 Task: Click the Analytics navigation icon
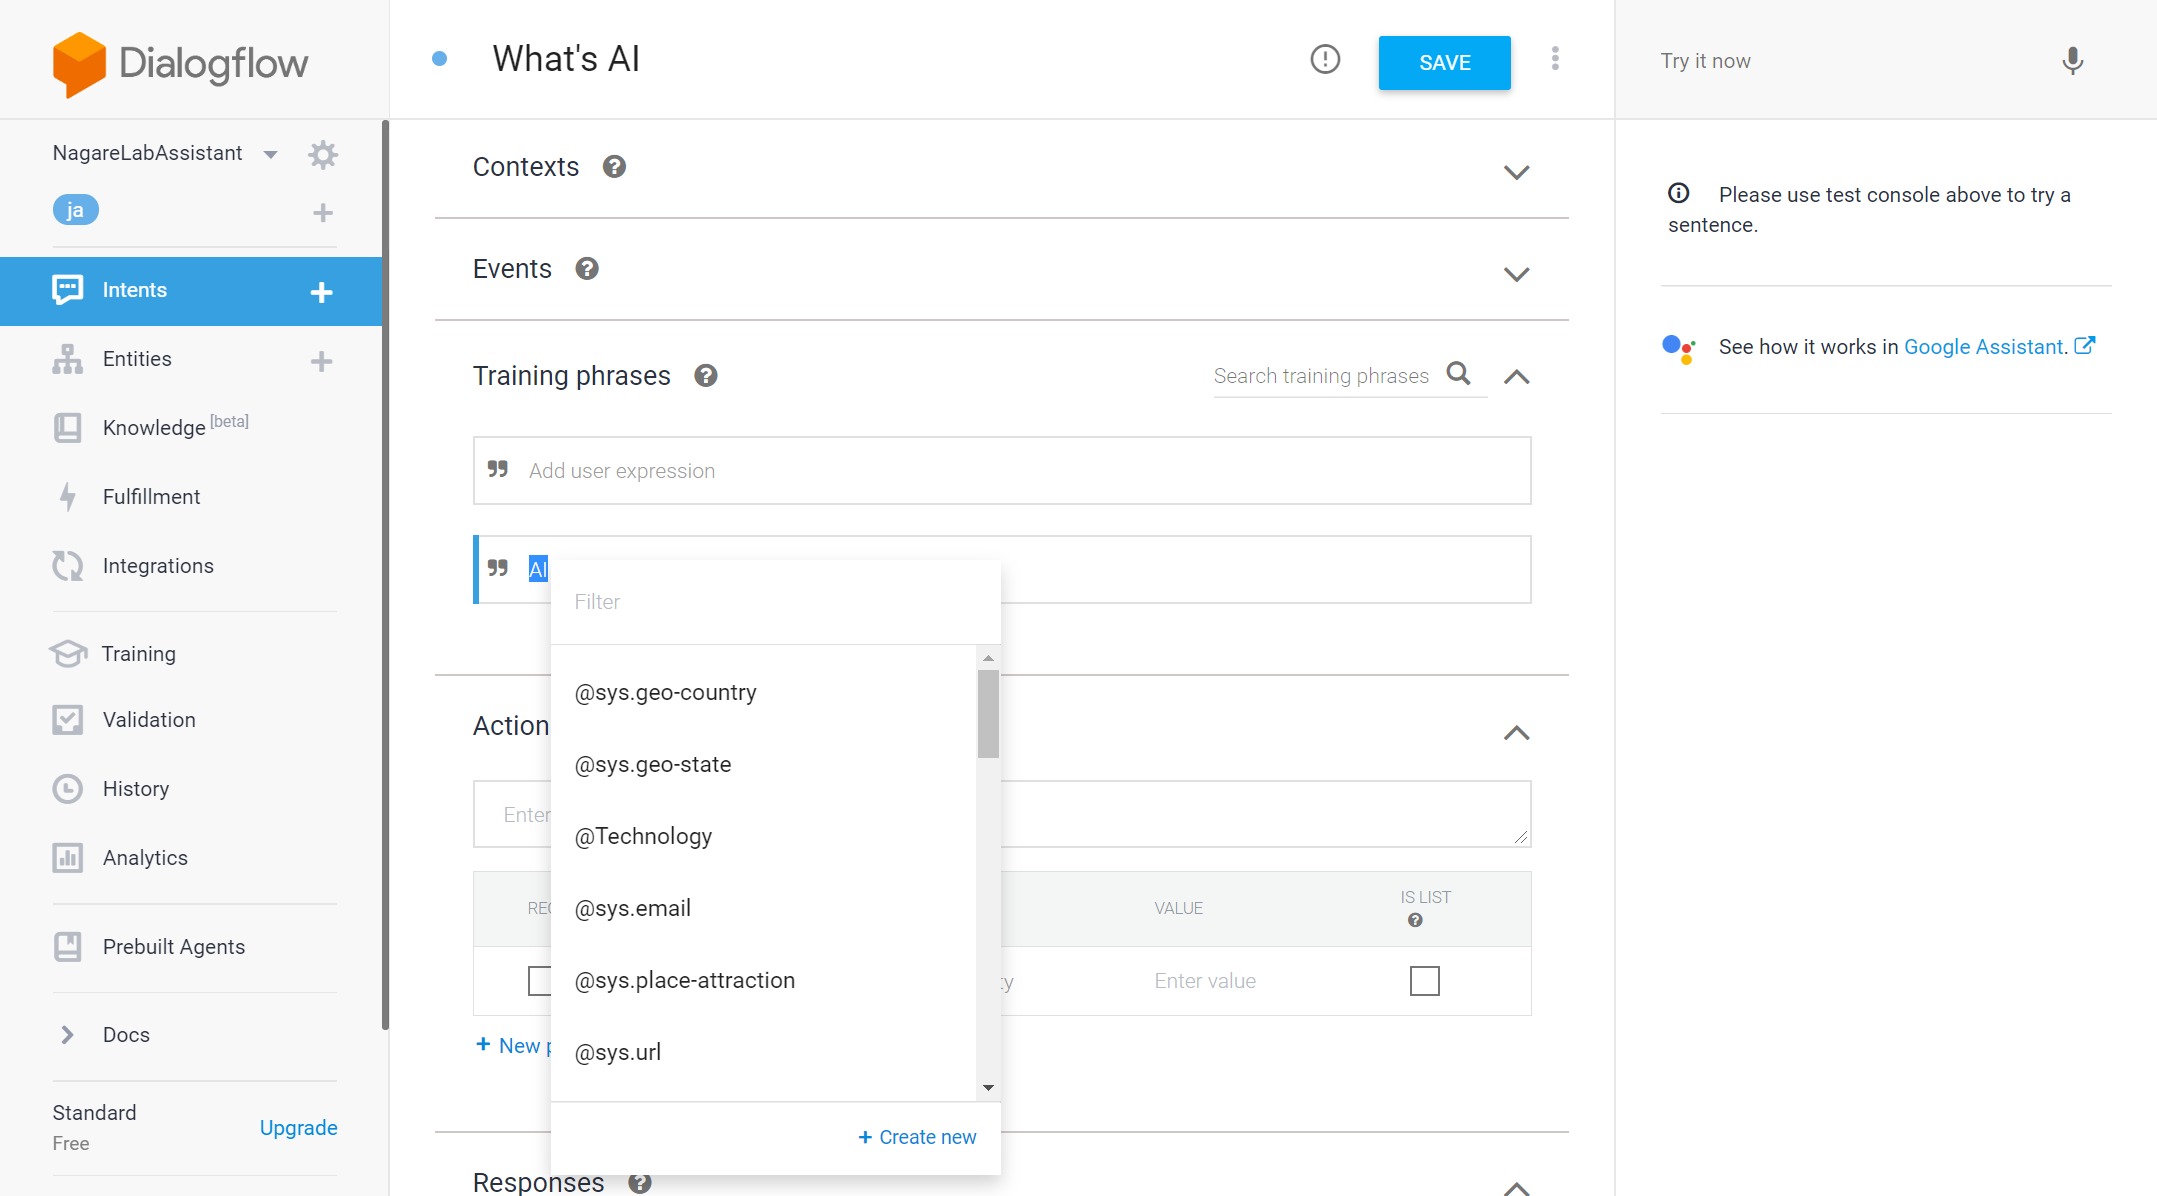click(x=69, y=856)
